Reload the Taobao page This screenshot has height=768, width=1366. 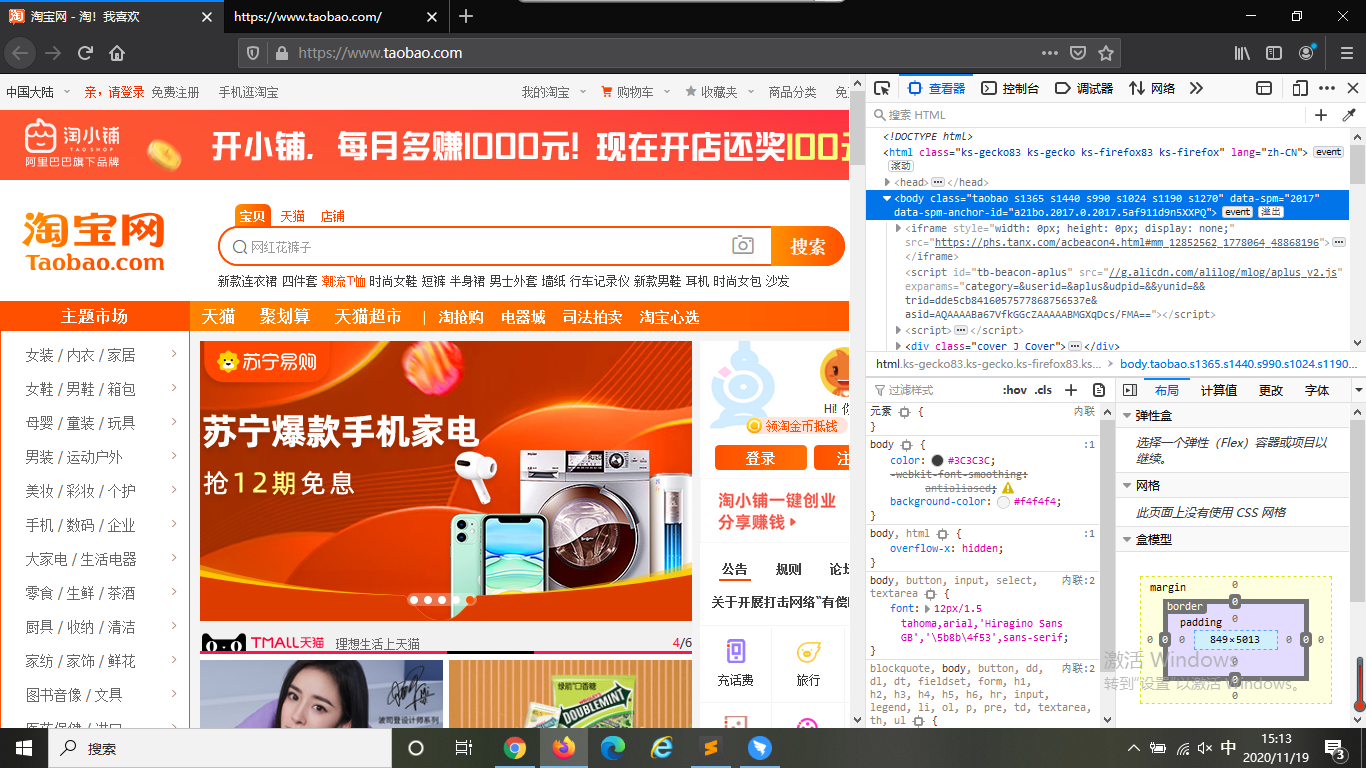point(85,53)
